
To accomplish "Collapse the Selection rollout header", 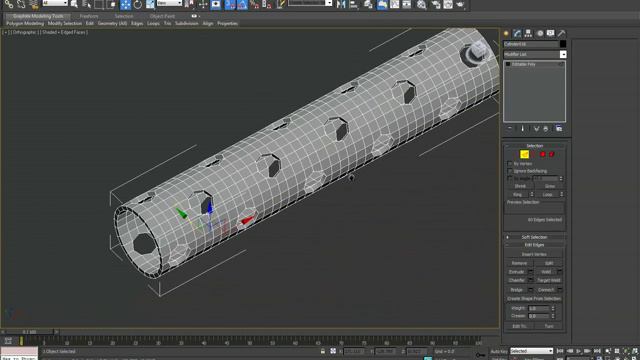I will tap(534, 146).
